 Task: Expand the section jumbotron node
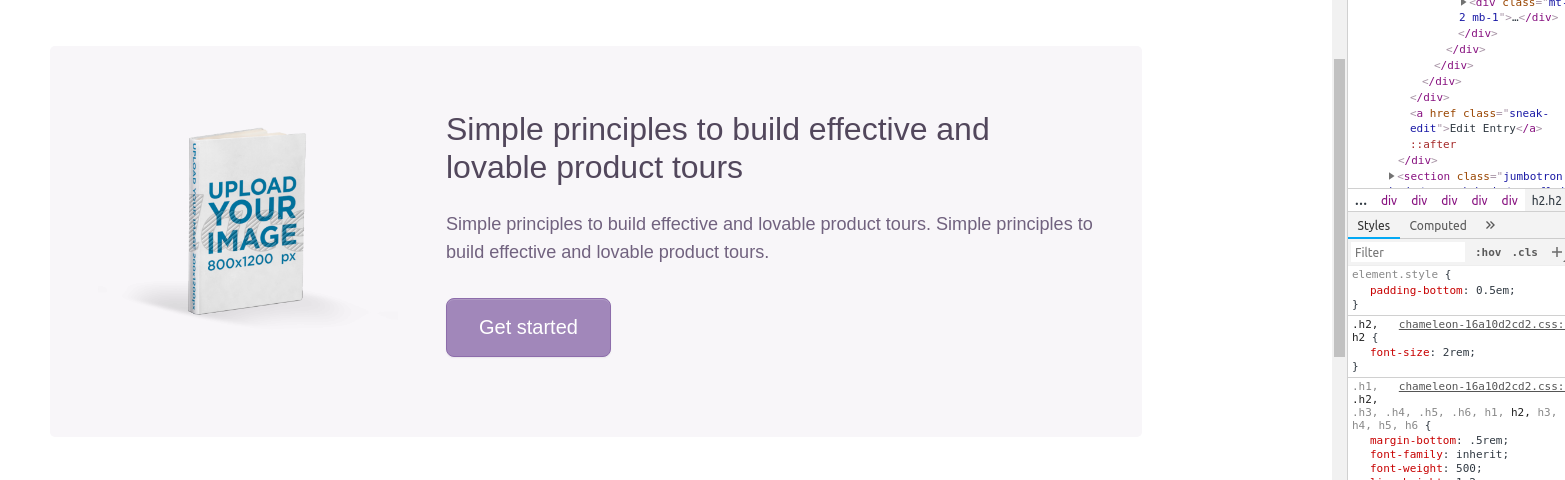[x=1392, y=176]
